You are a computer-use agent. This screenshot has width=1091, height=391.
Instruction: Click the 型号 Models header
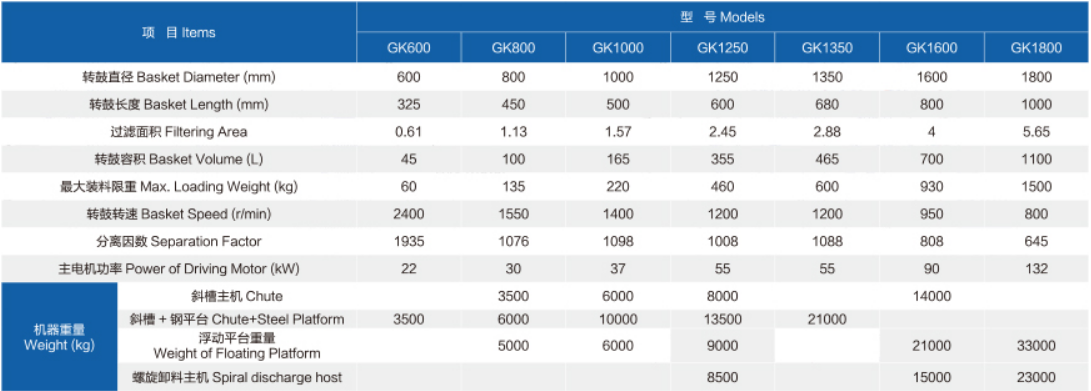(723, 17)
